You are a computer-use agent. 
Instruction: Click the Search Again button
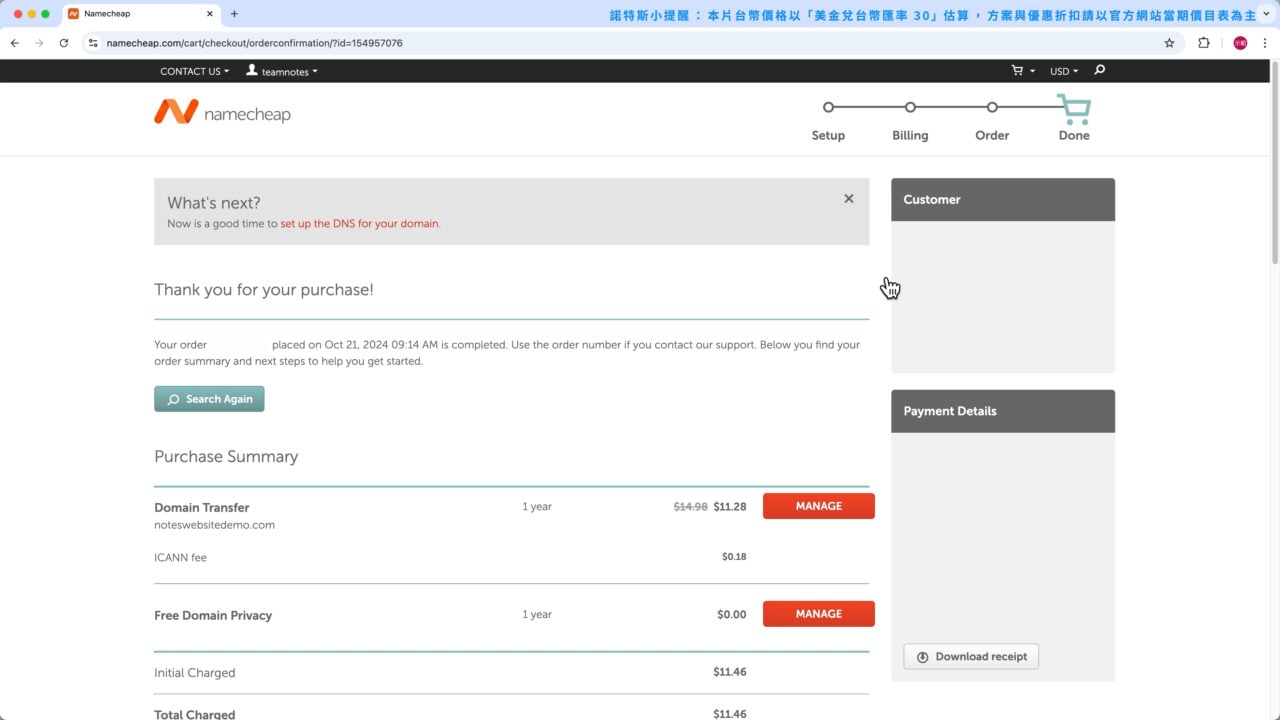209,398
